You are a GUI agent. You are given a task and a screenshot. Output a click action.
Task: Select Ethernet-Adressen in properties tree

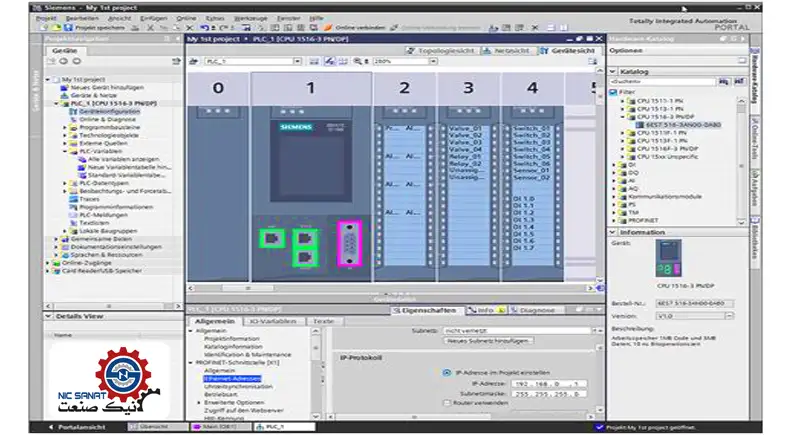tap(233, 379)
